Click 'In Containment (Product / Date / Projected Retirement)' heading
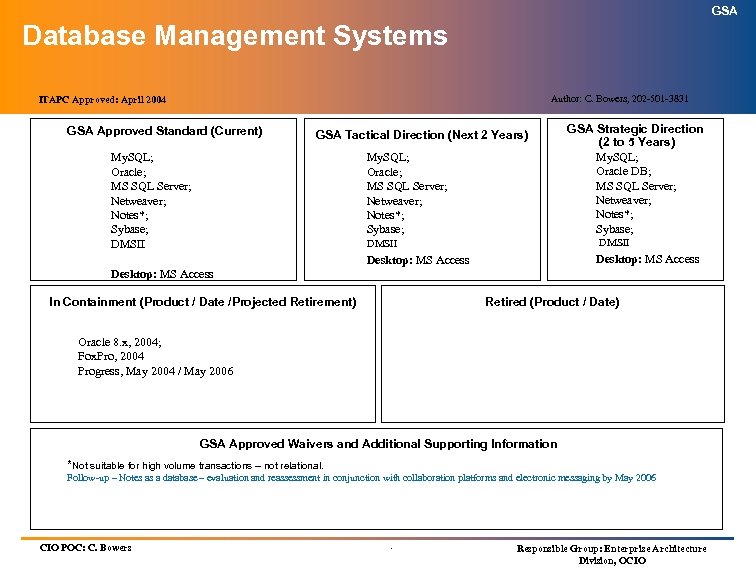 tap(202, 302)
